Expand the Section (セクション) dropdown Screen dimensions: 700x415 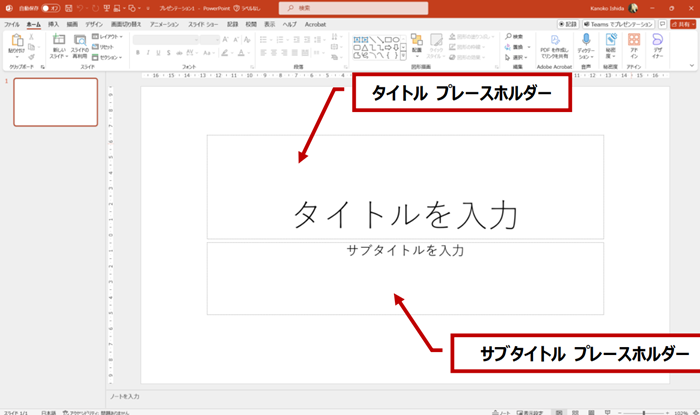(x=108, y=57)
